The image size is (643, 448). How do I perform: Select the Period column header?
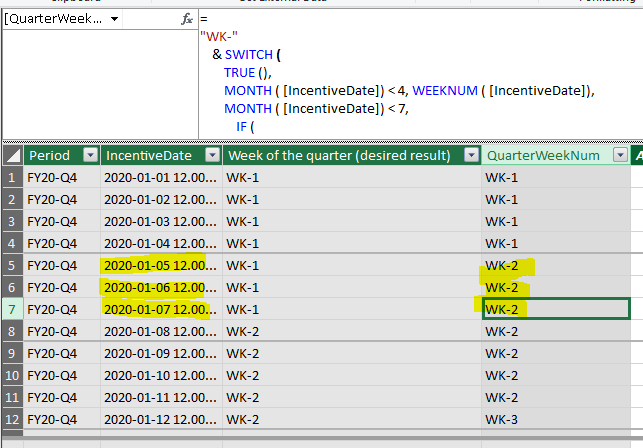[x=50, y=155]
